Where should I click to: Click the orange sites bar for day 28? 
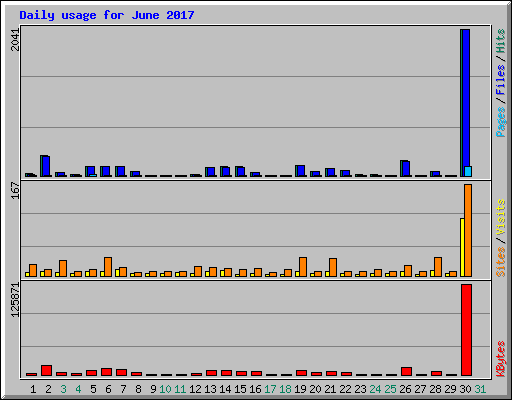pos(438,267)
